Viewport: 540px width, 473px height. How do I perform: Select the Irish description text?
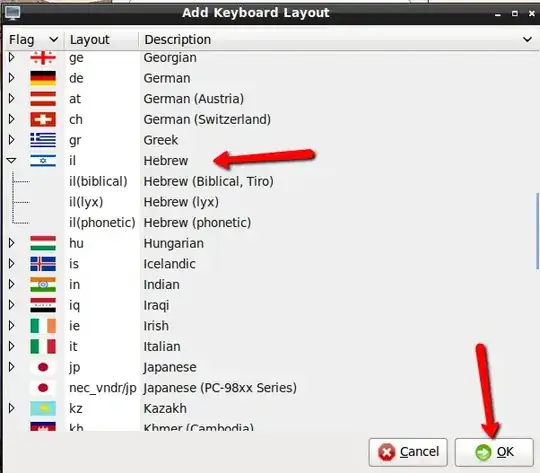click(x=156, y=326)
